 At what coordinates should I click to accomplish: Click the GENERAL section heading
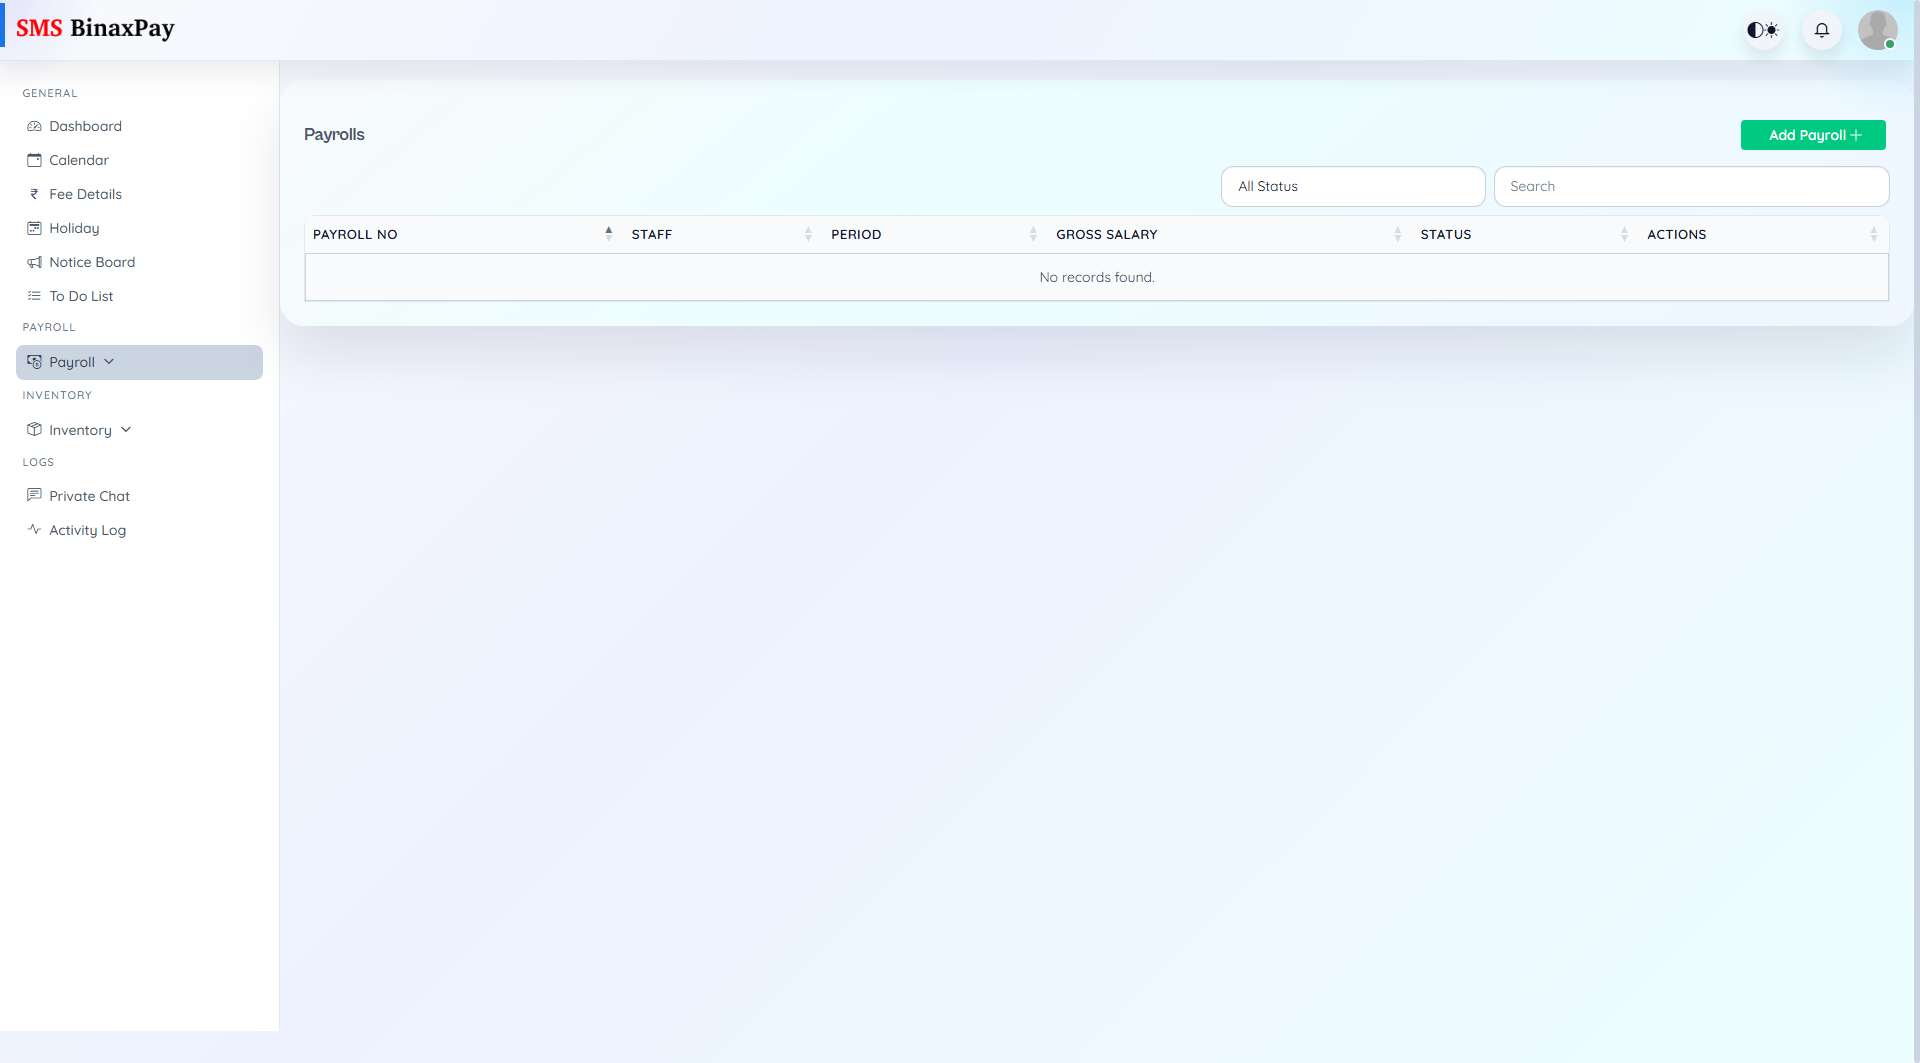[50, 93]
